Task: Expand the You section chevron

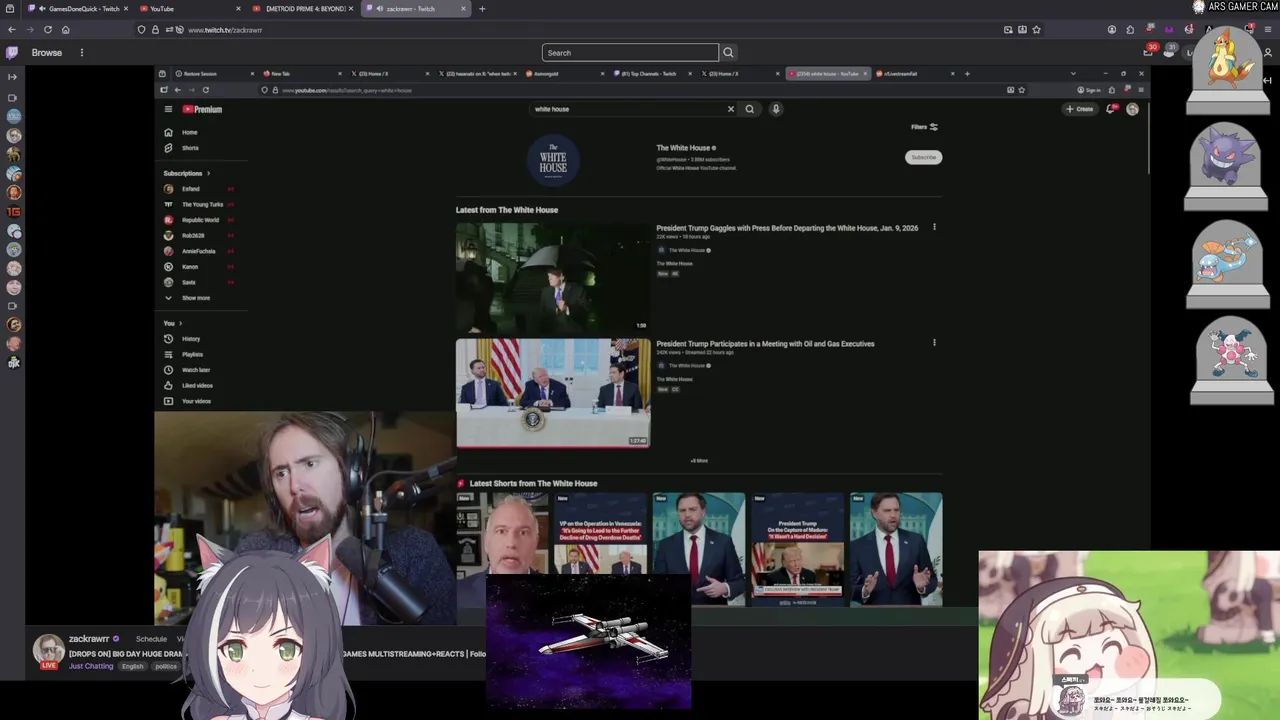Action: tap(180, 323)
